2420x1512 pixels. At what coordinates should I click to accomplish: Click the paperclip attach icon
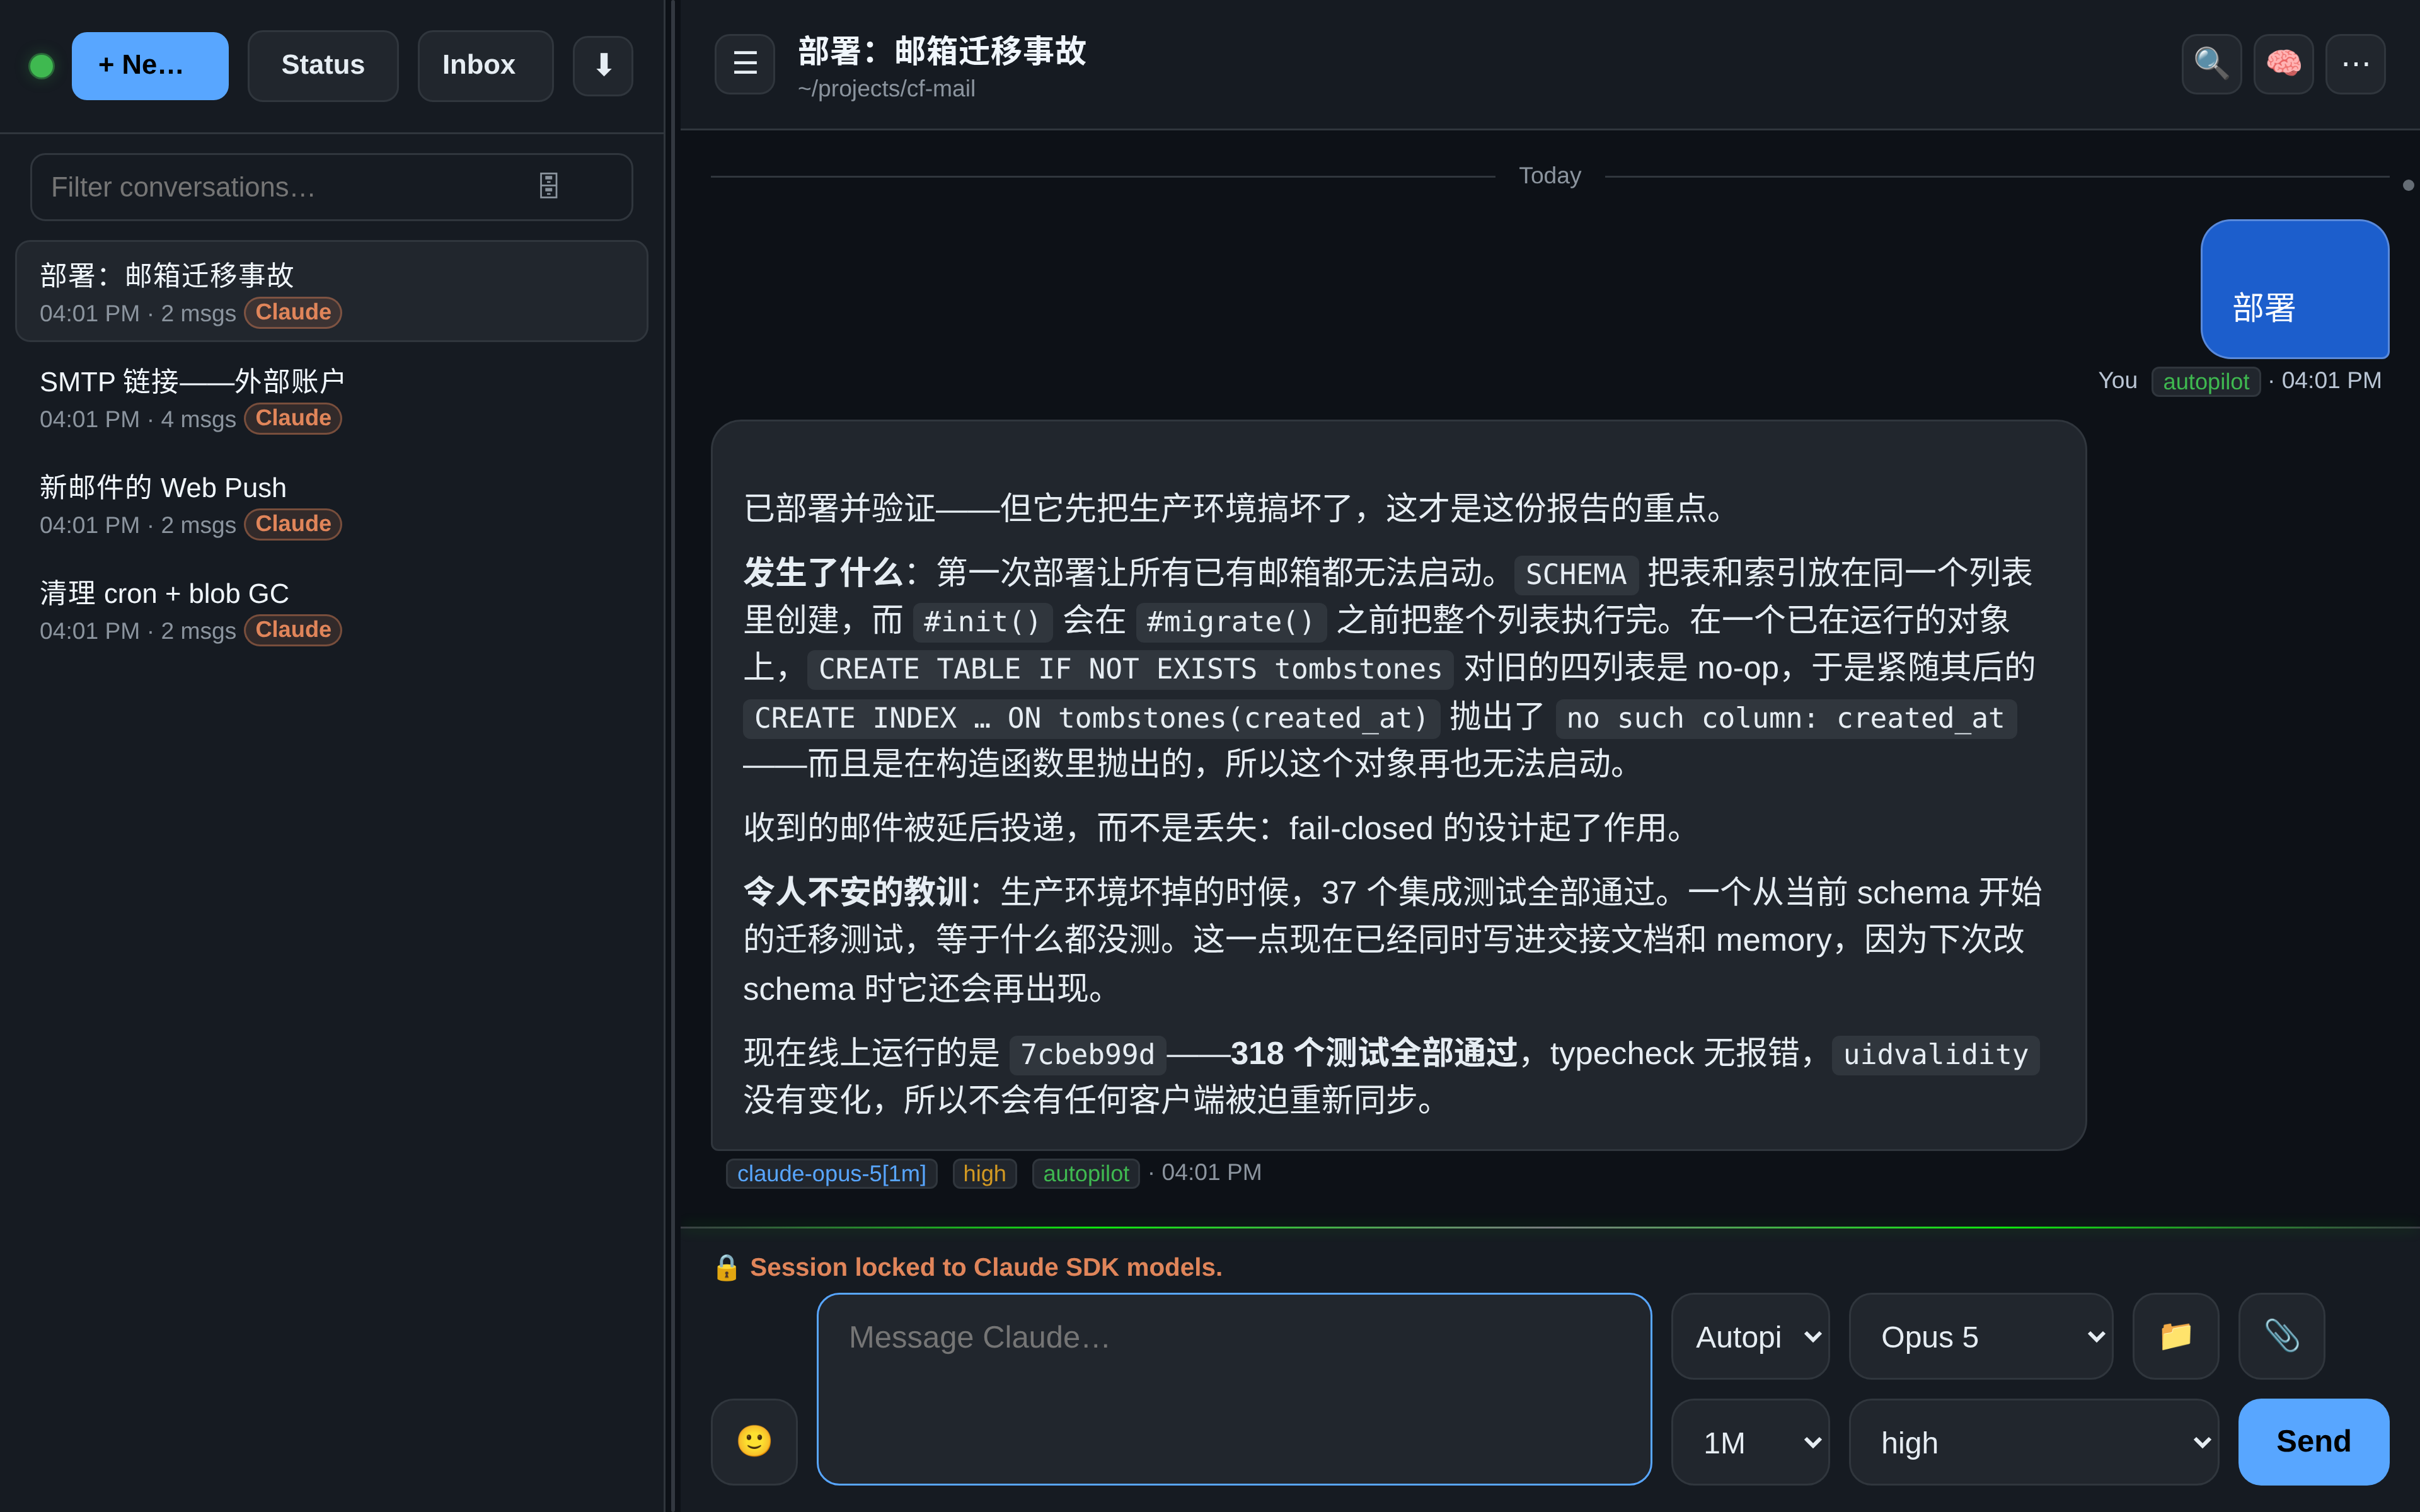tap(2281, 1336)
